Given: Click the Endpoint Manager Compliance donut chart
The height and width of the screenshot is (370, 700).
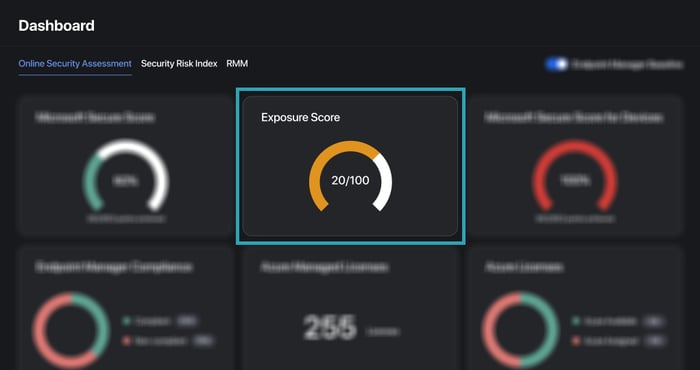Looking at the screenshot, I should point(71,330).
